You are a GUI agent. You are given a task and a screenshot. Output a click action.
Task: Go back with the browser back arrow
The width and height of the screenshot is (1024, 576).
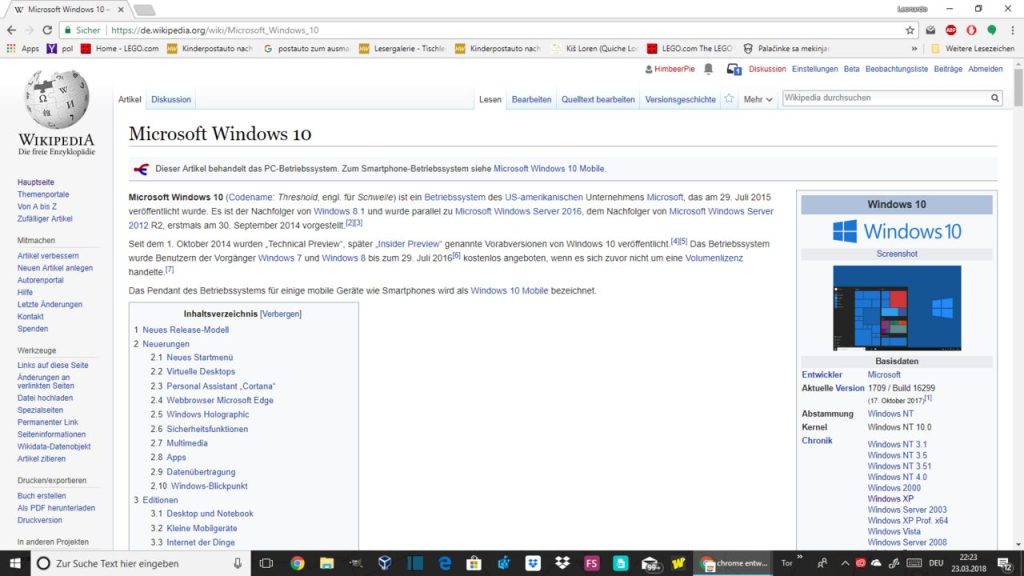[x=11, y=30]
